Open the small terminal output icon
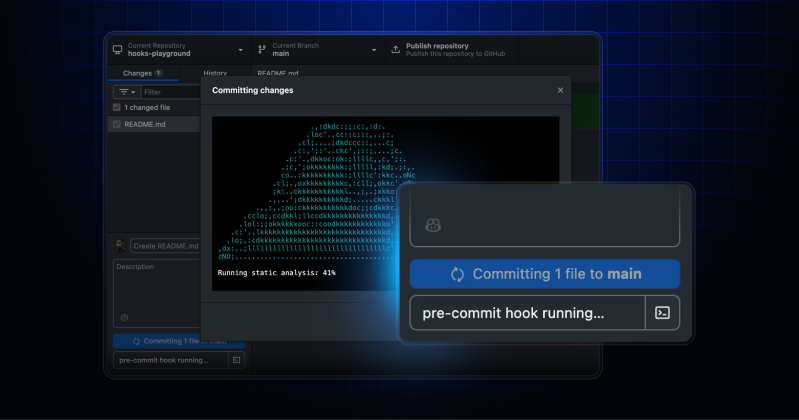This screenshot has height=420, width=799. [236, 360]
